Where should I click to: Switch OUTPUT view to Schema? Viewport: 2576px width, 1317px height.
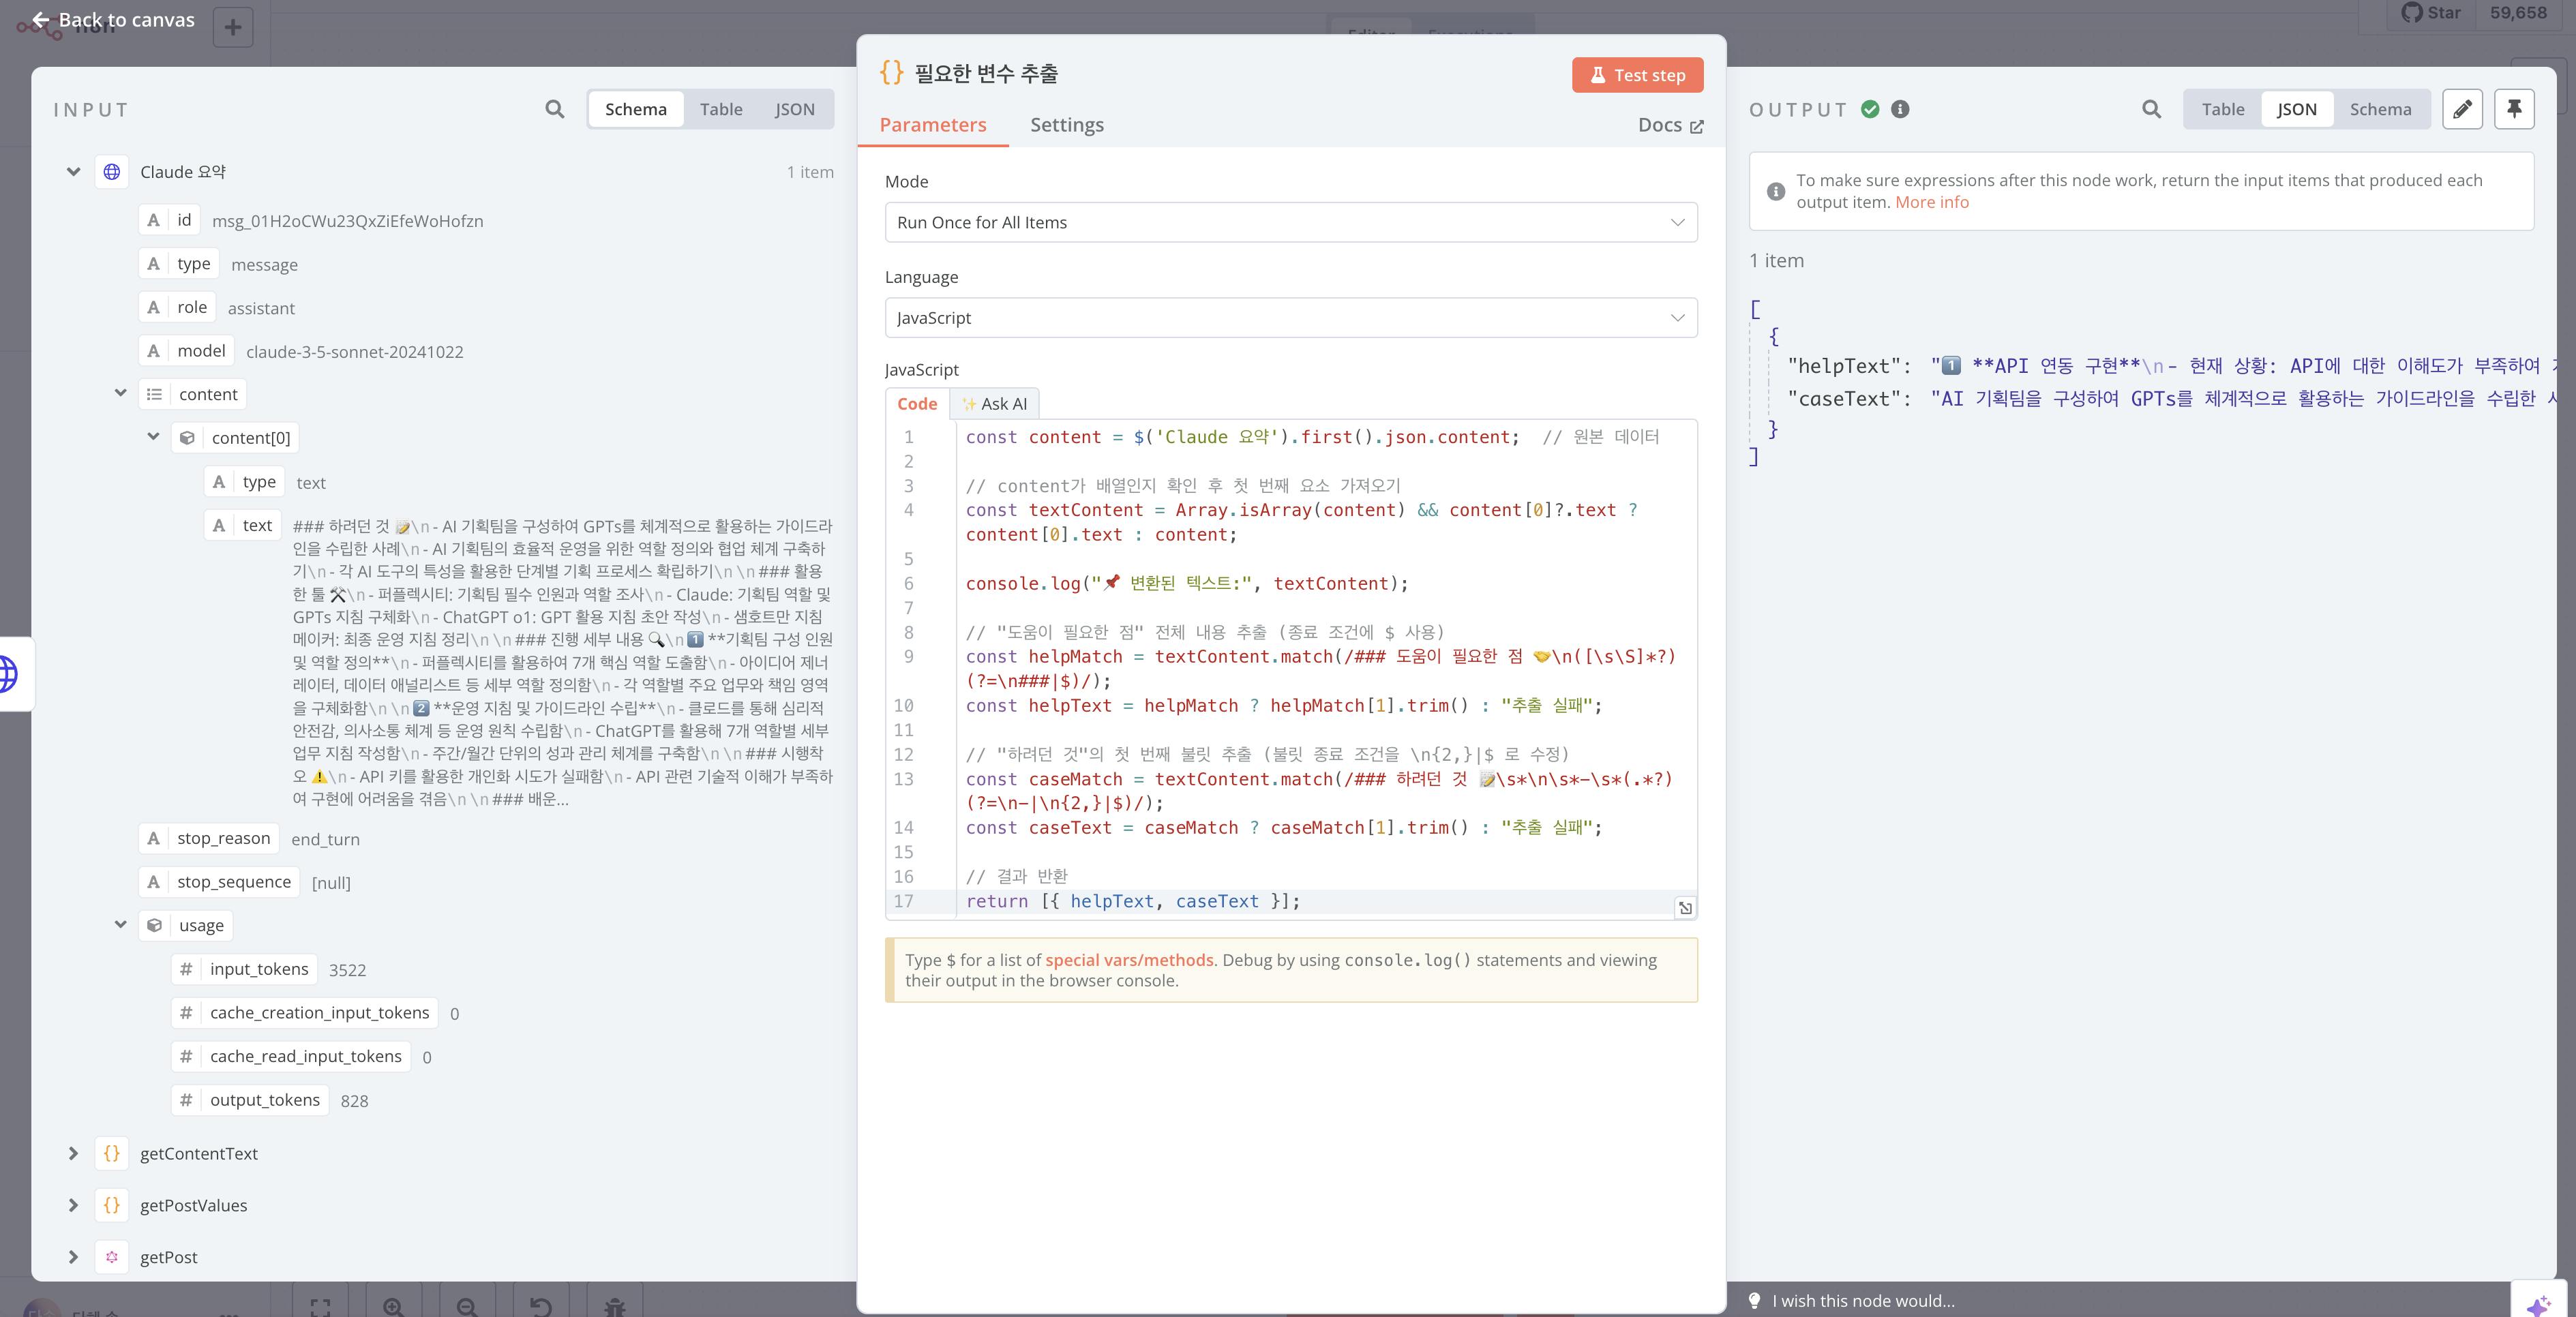2380,109
